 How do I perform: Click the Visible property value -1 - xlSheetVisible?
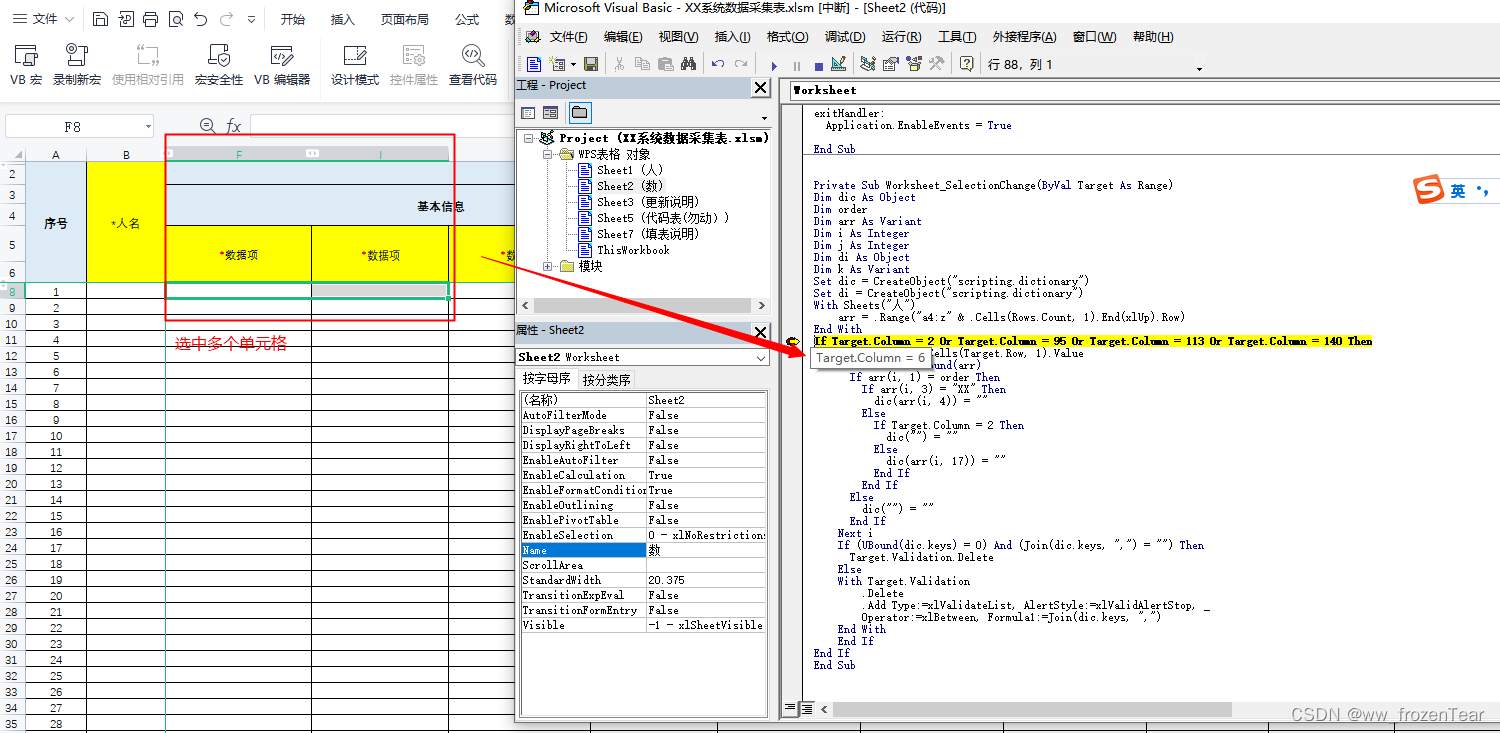[706, 625]
